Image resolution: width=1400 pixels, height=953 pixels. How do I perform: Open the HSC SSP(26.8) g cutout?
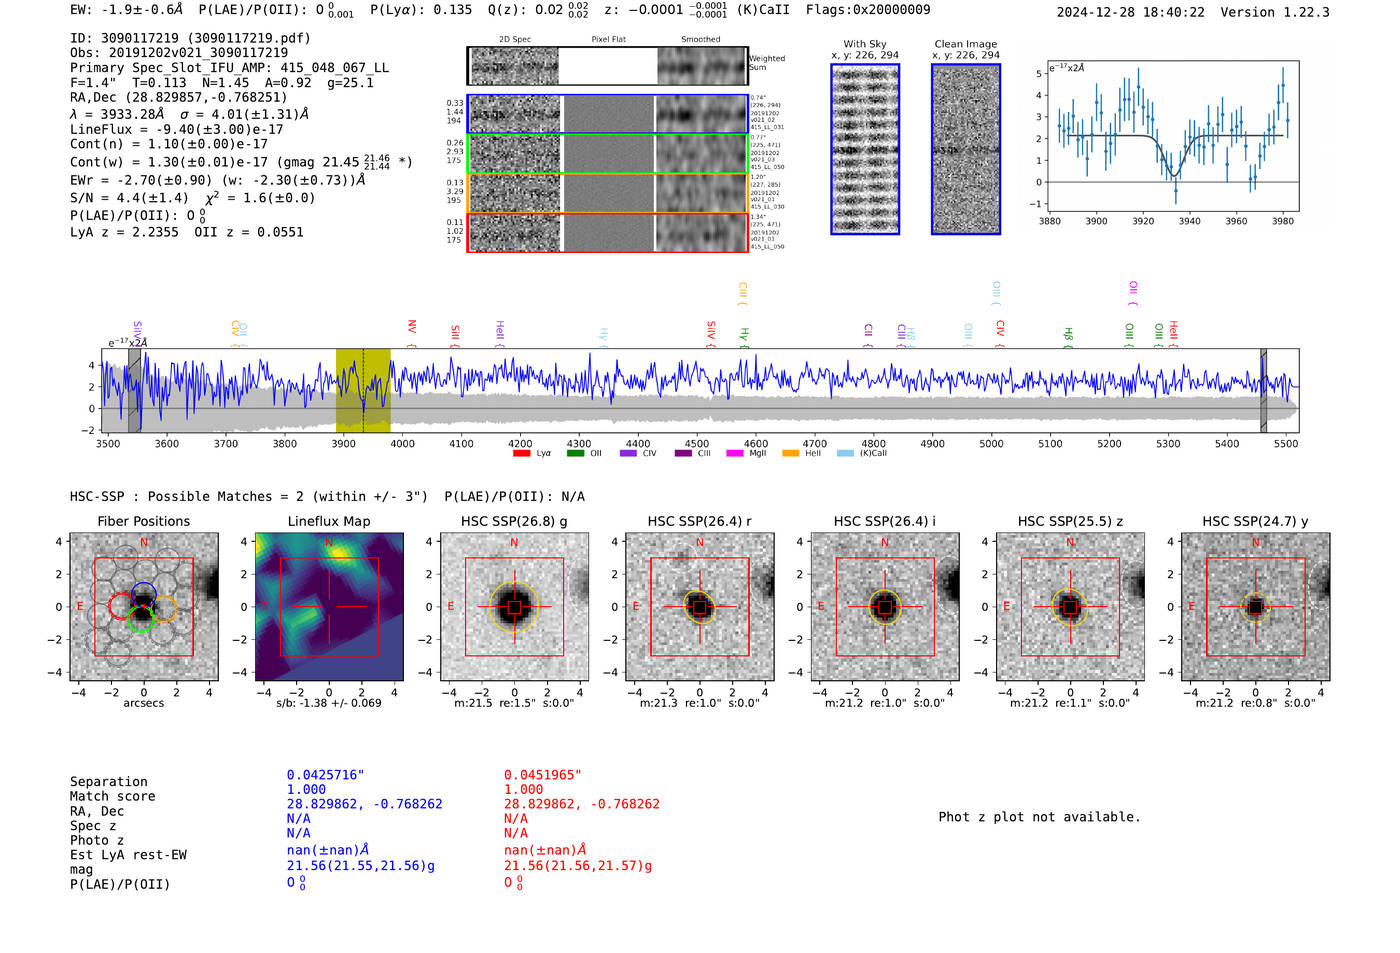pyautogui.click(x=514, y=607)
